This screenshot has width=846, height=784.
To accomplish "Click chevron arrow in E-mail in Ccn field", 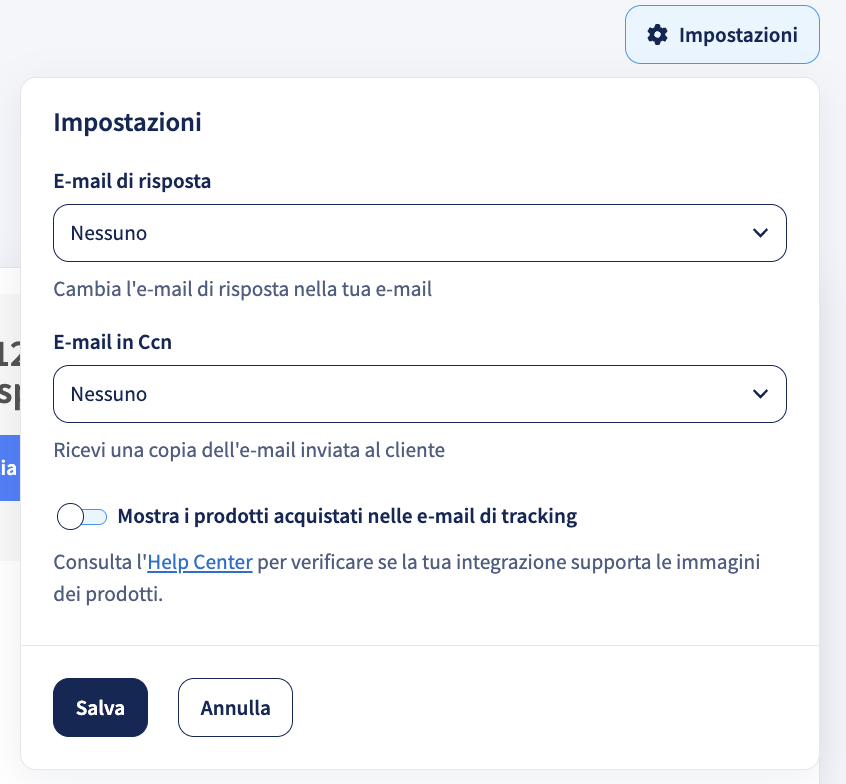I will point(760,394).
